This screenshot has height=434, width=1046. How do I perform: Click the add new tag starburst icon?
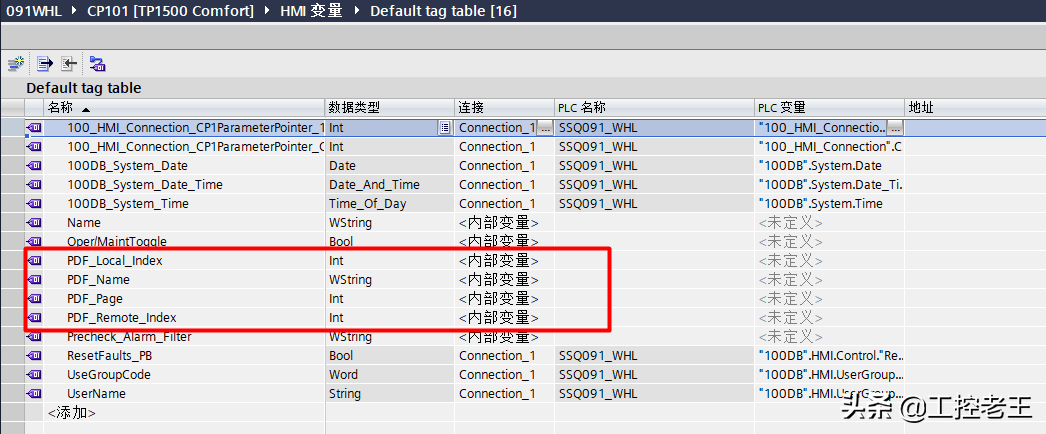pyautogui.click(x=15, y=64)
